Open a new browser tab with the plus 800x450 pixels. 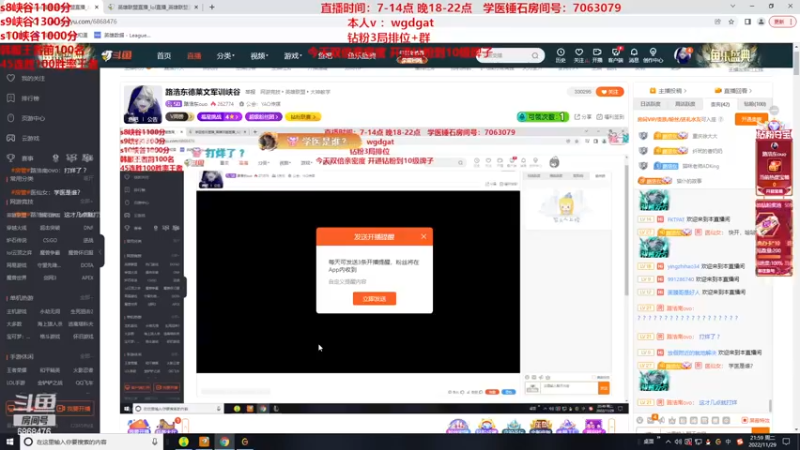pyautogui.click(x=212, y=7)
